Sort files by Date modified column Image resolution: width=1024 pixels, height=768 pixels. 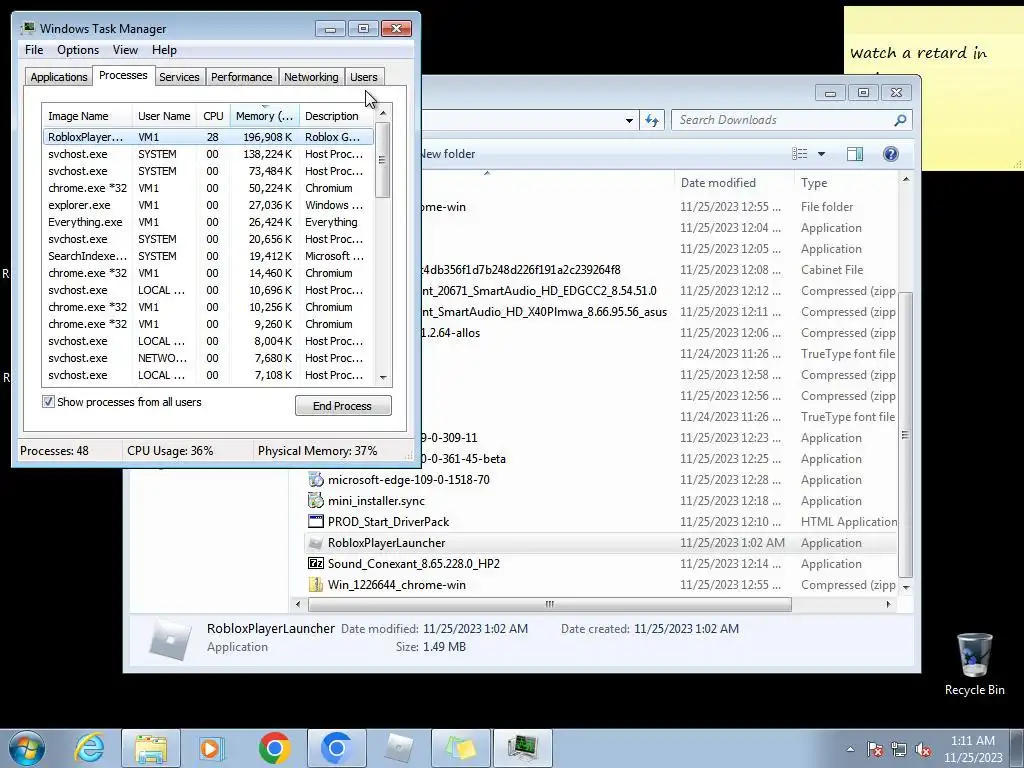[x=733, y=183]
